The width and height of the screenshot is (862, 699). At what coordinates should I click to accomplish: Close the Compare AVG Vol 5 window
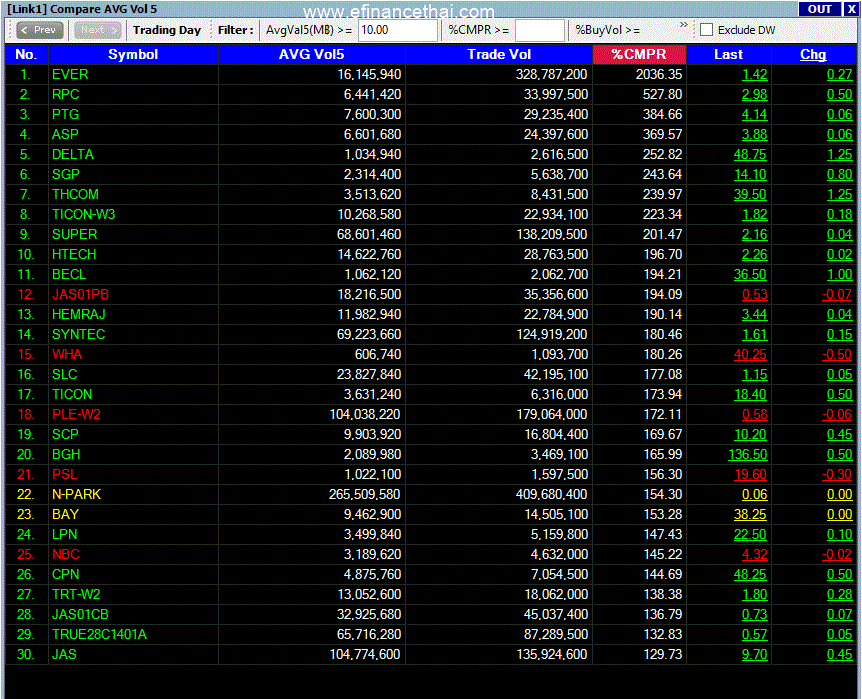[851, 9]
